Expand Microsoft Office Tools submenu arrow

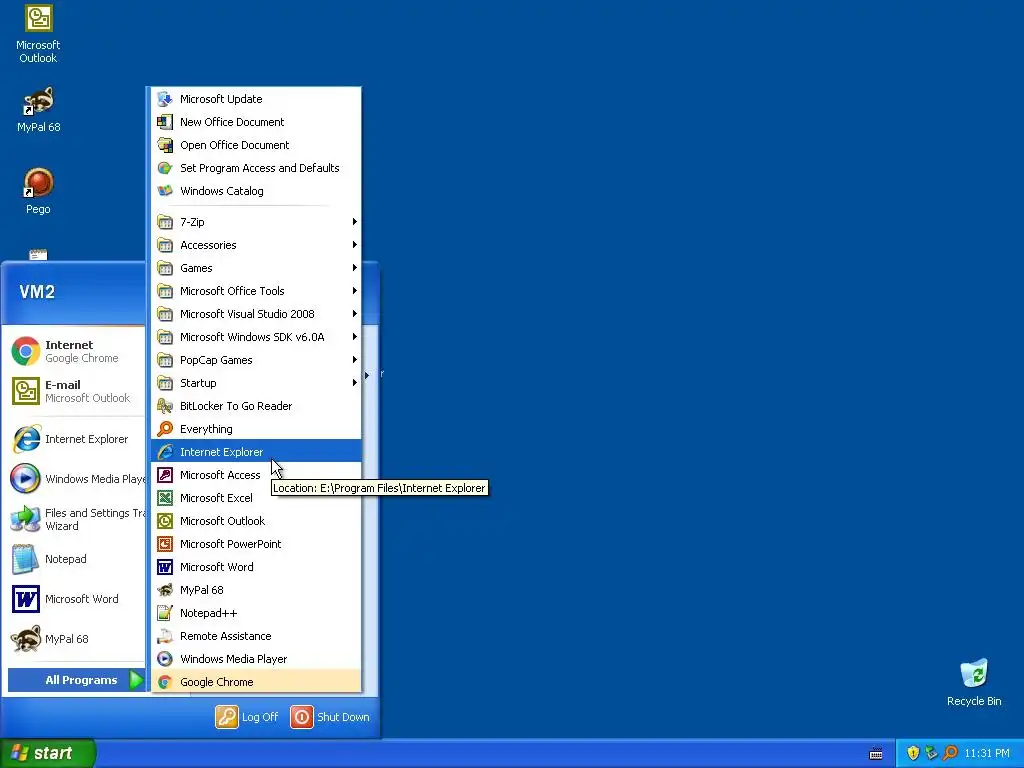[x=355, y=291]
